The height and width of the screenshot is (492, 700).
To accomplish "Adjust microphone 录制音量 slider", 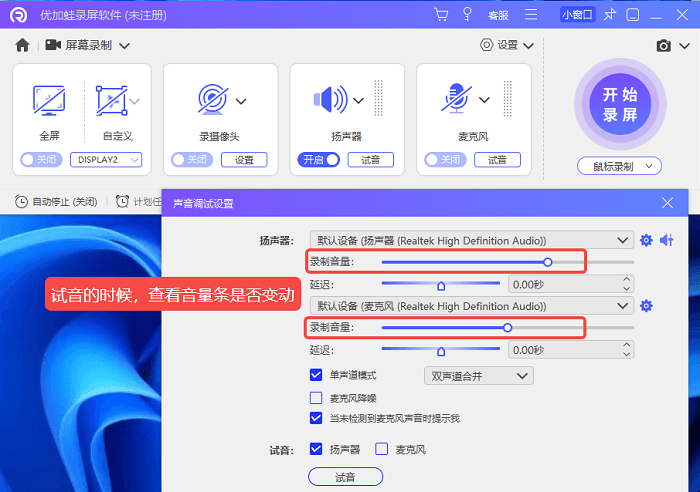I will [x=508, y=328].
